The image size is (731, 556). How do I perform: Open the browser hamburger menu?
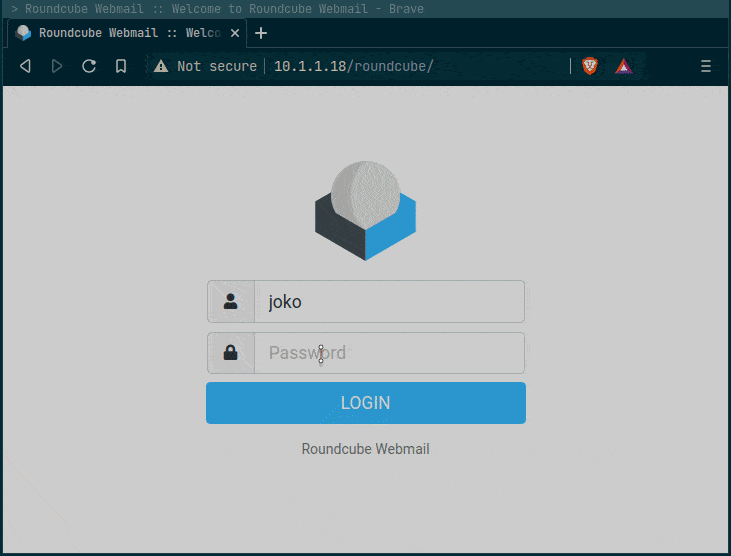[x=706, y=66]
